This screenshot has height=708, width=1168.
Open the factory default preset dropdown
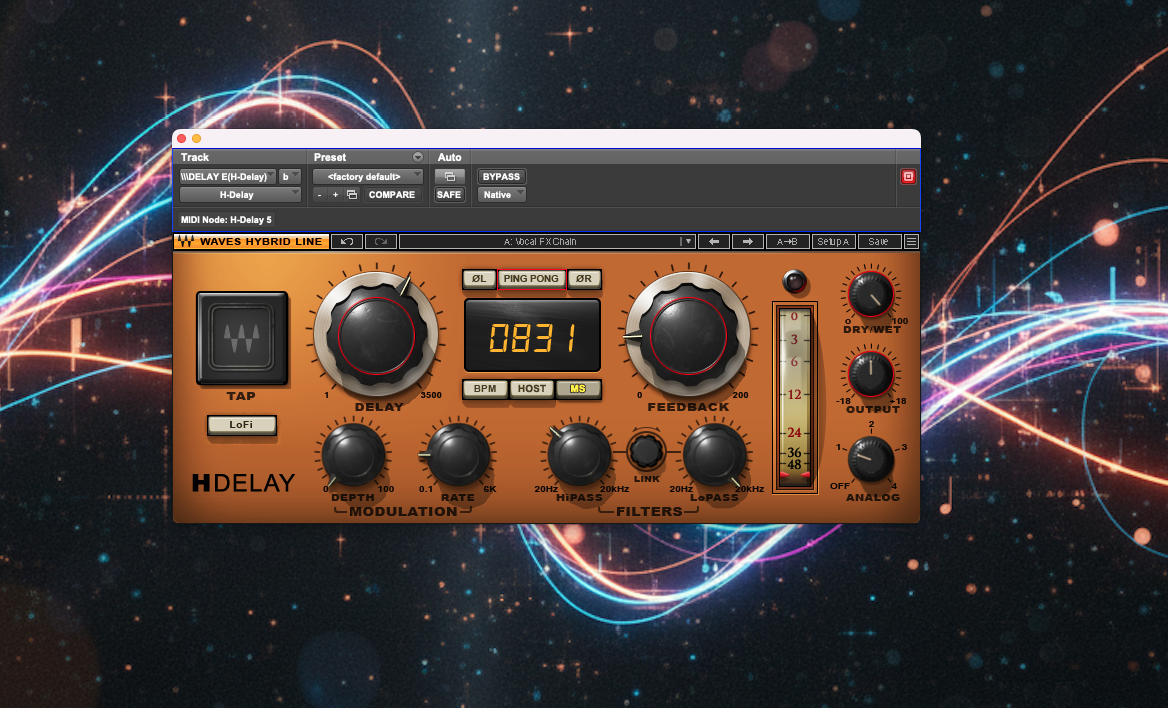[367, 175]
